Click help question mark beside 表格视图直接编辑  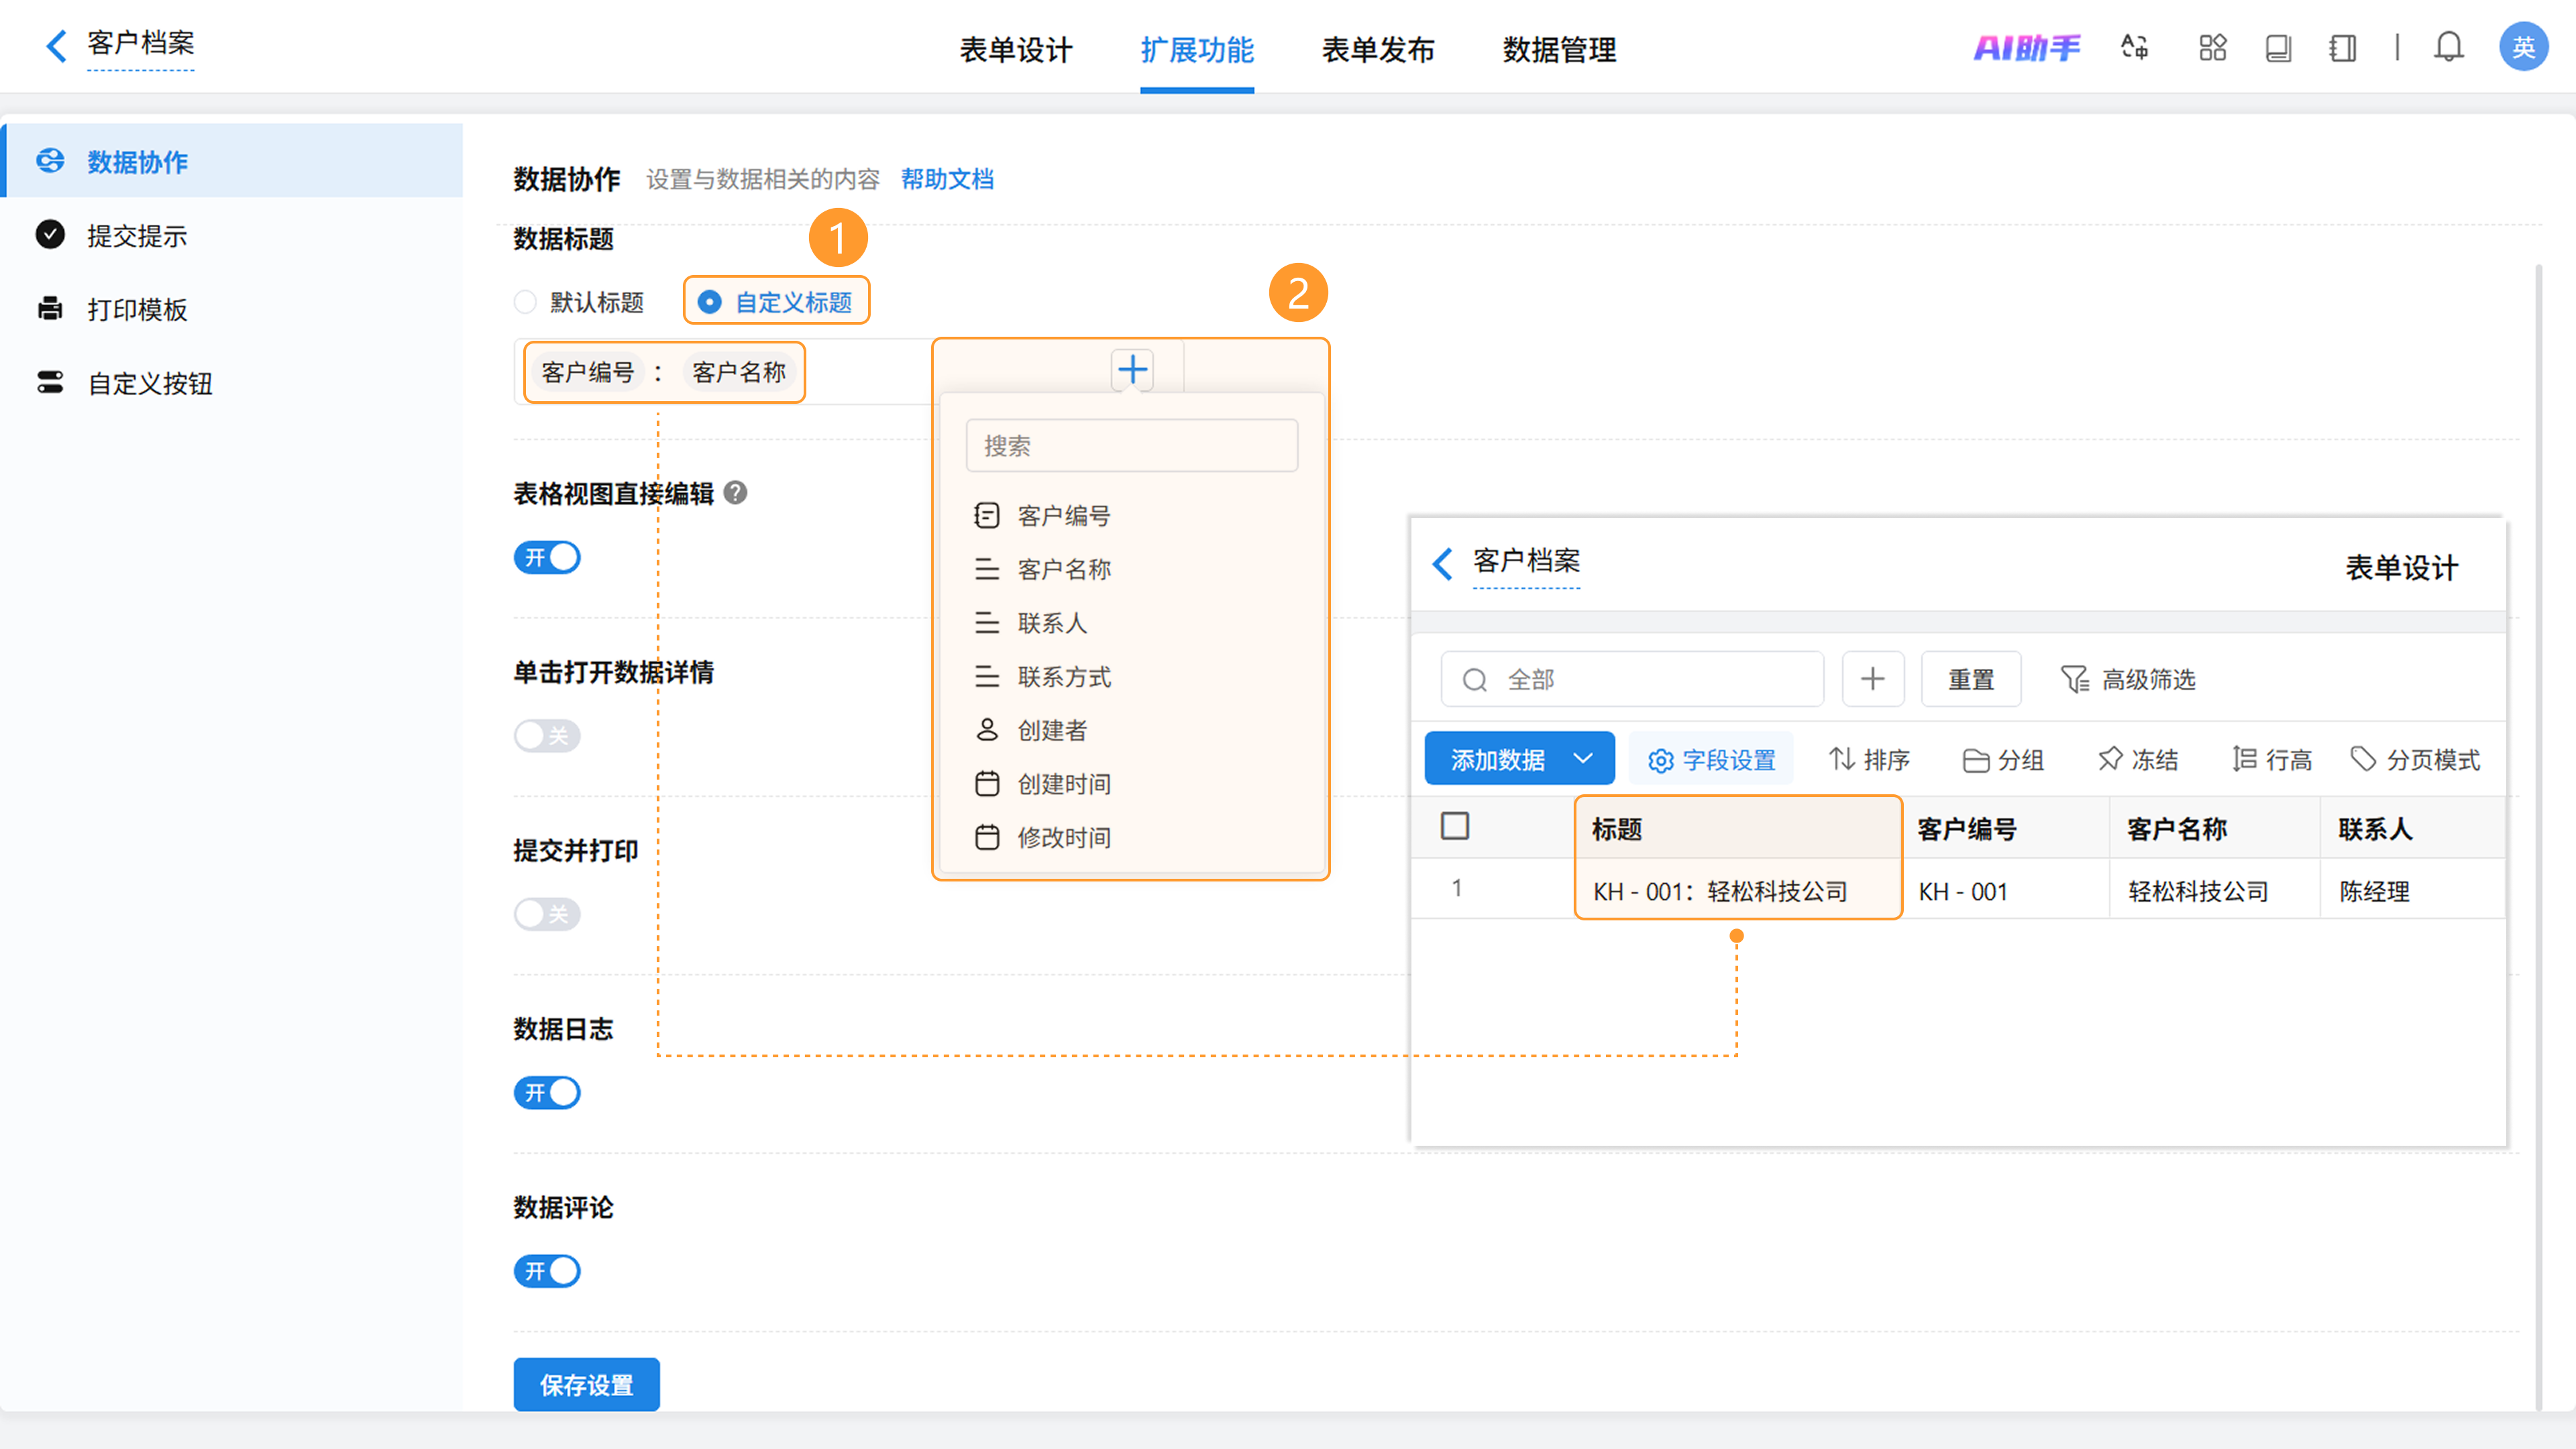click(x=735, y=493)
